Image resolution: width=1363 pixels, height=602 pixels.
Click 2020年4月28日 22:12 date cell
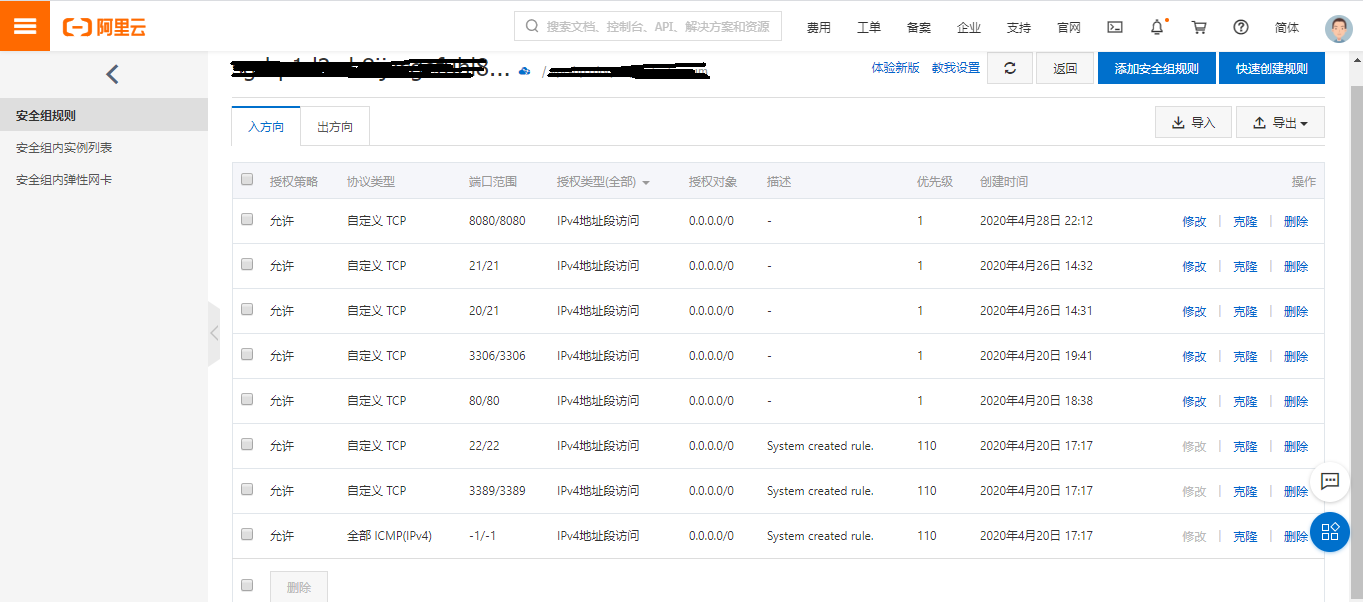pos(1036,221)
